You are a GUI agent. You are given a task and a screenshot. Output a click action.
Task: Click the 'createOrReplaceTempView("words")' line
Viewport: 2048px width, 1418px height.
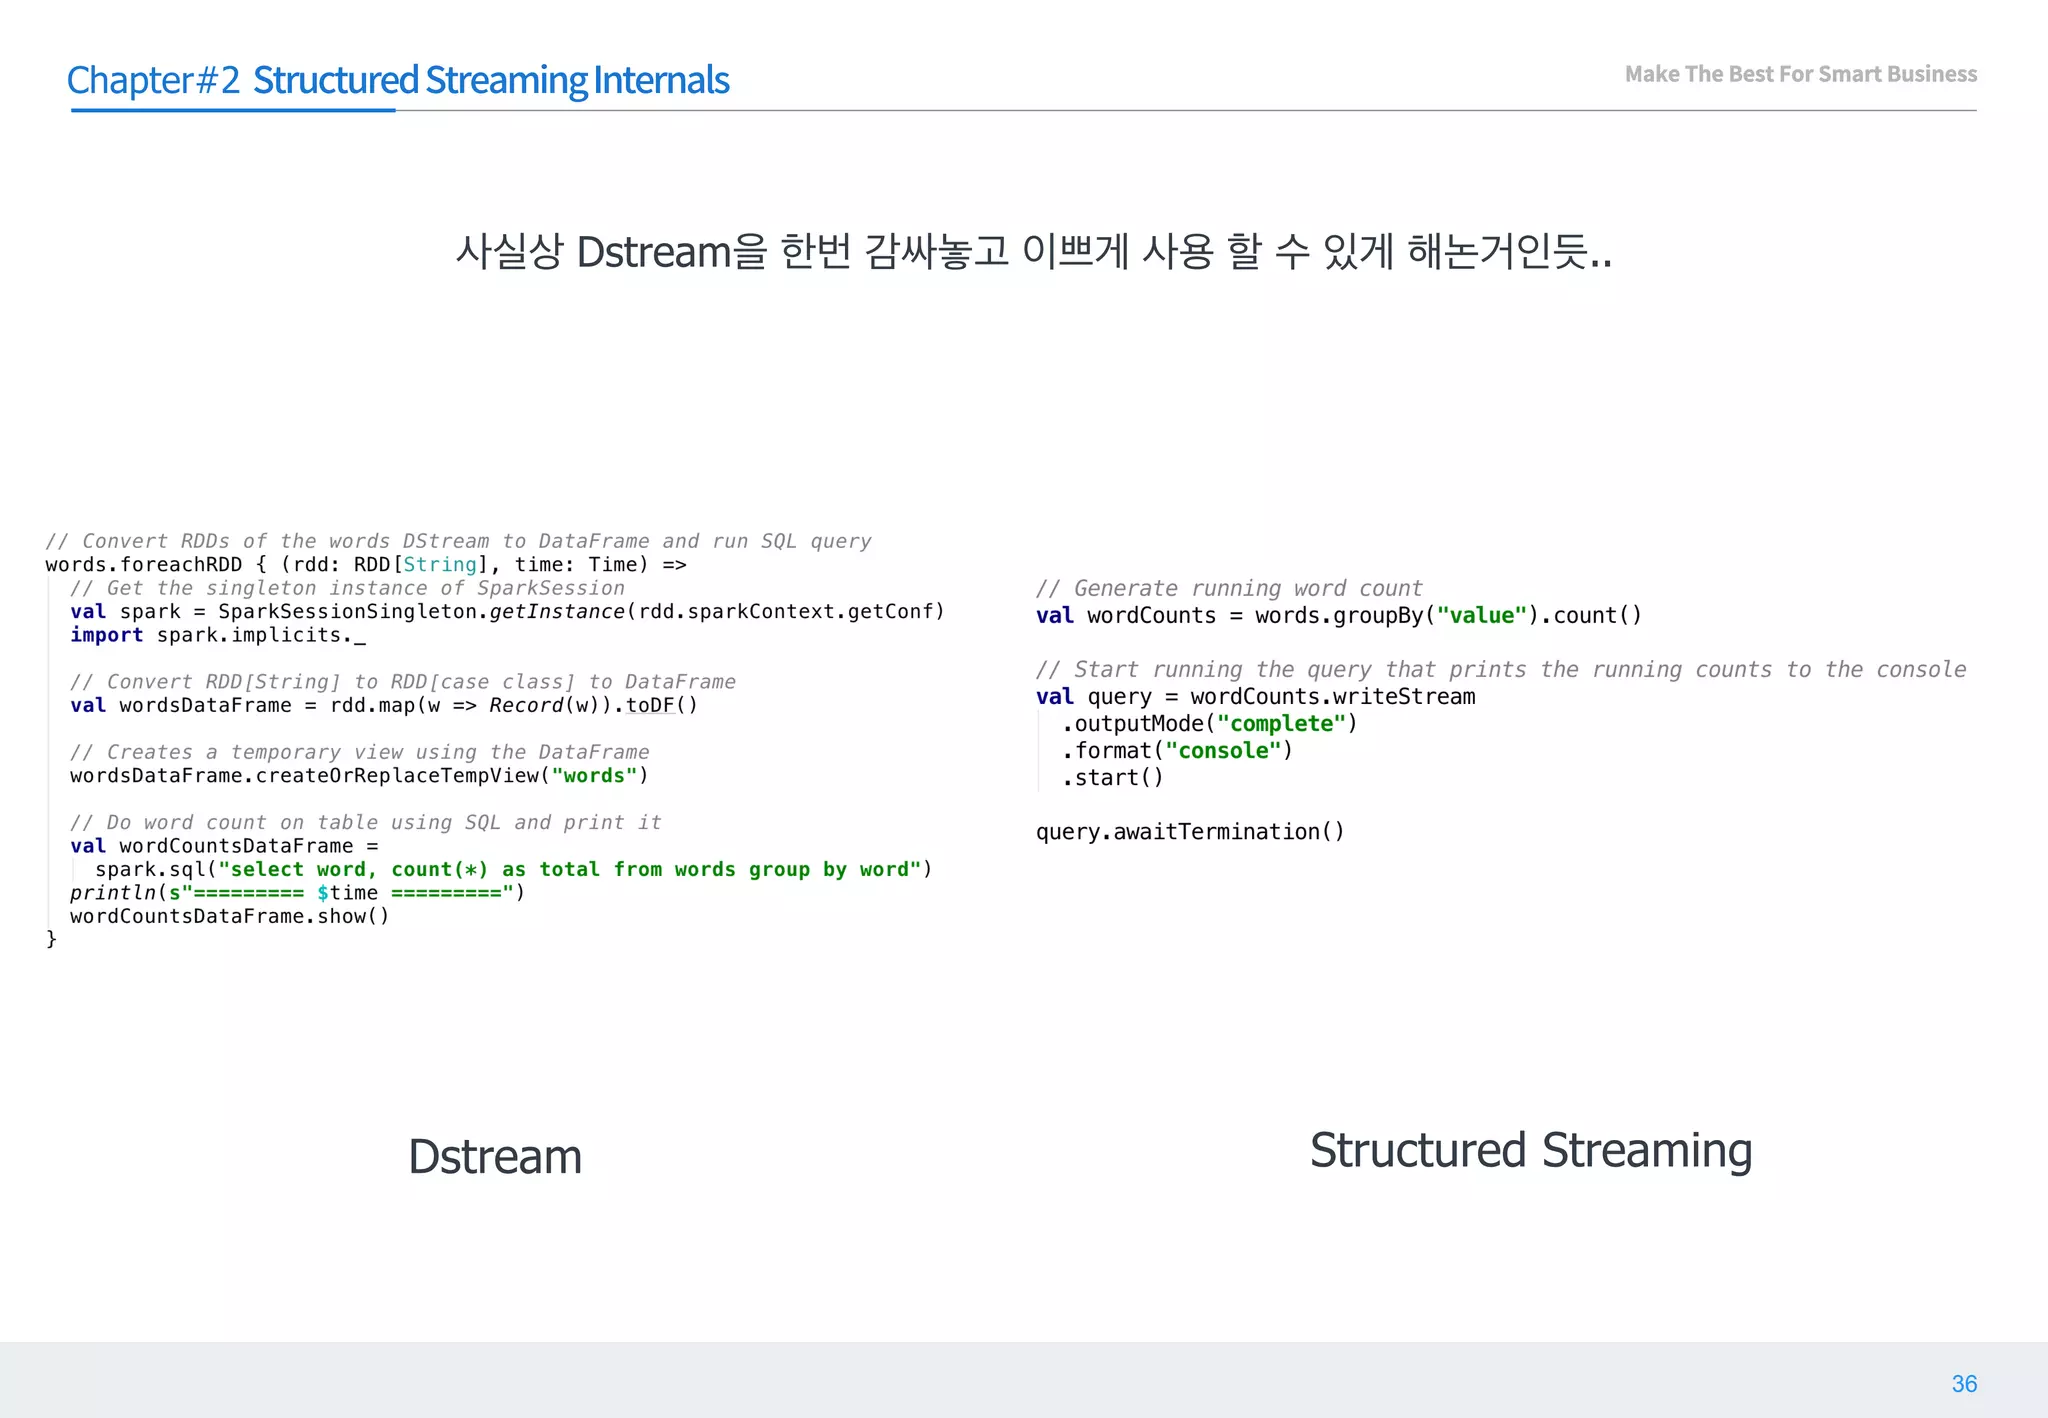click(x=359, y=775)
